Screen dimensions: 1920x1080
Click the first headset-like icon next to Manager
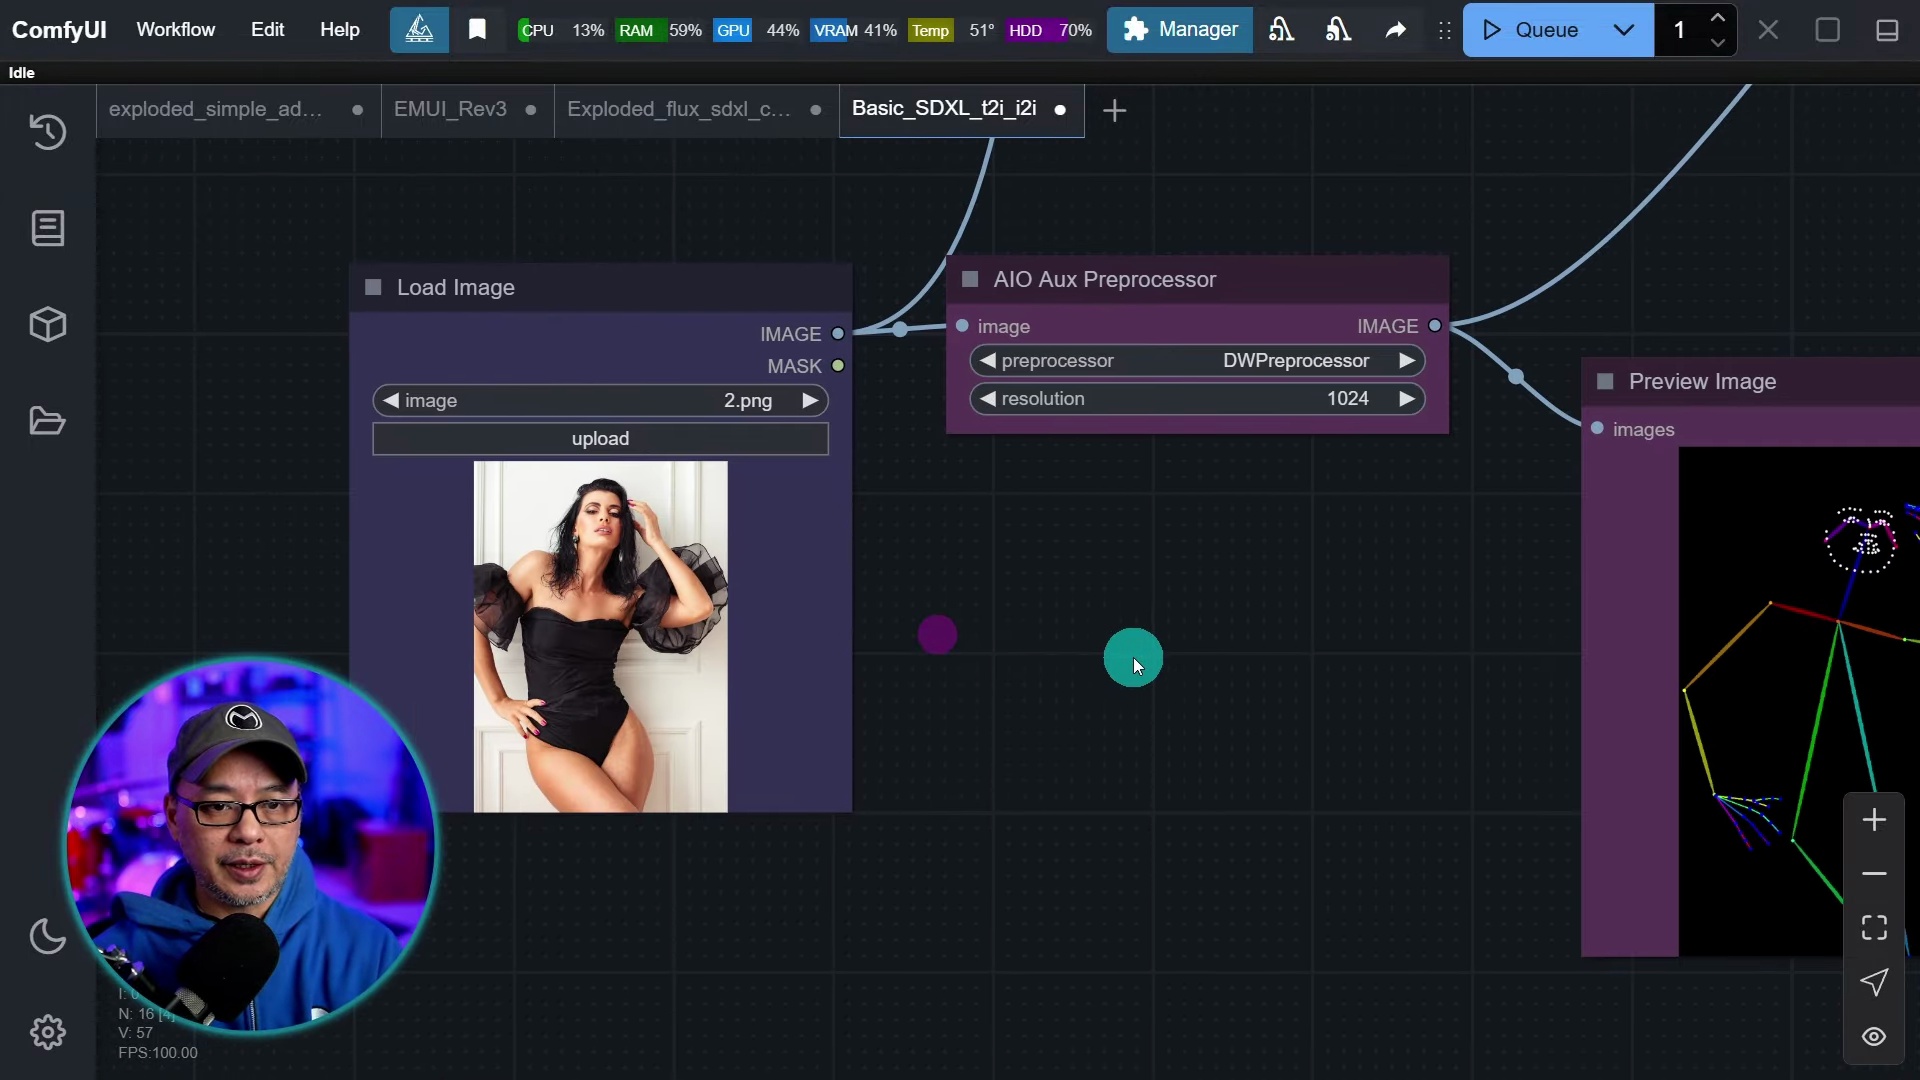(1281, 30)
